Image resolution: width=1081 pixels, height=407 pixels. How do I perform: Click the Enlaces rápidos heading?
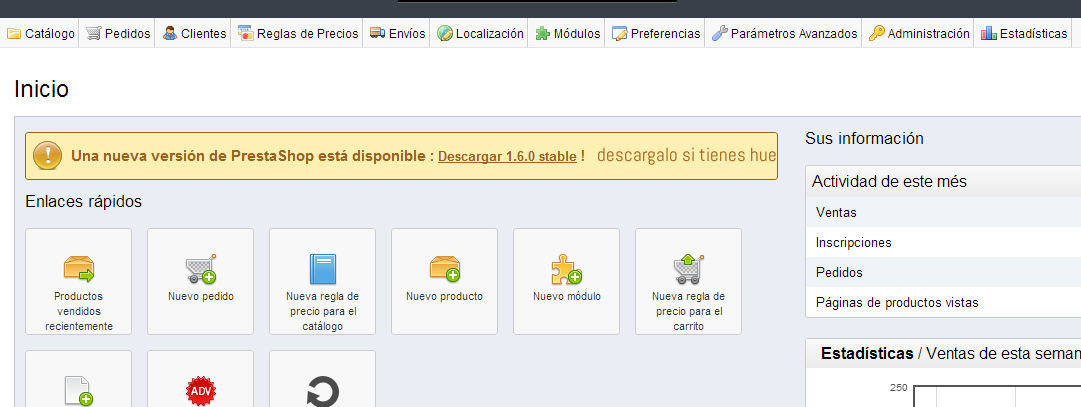(83, 201)
